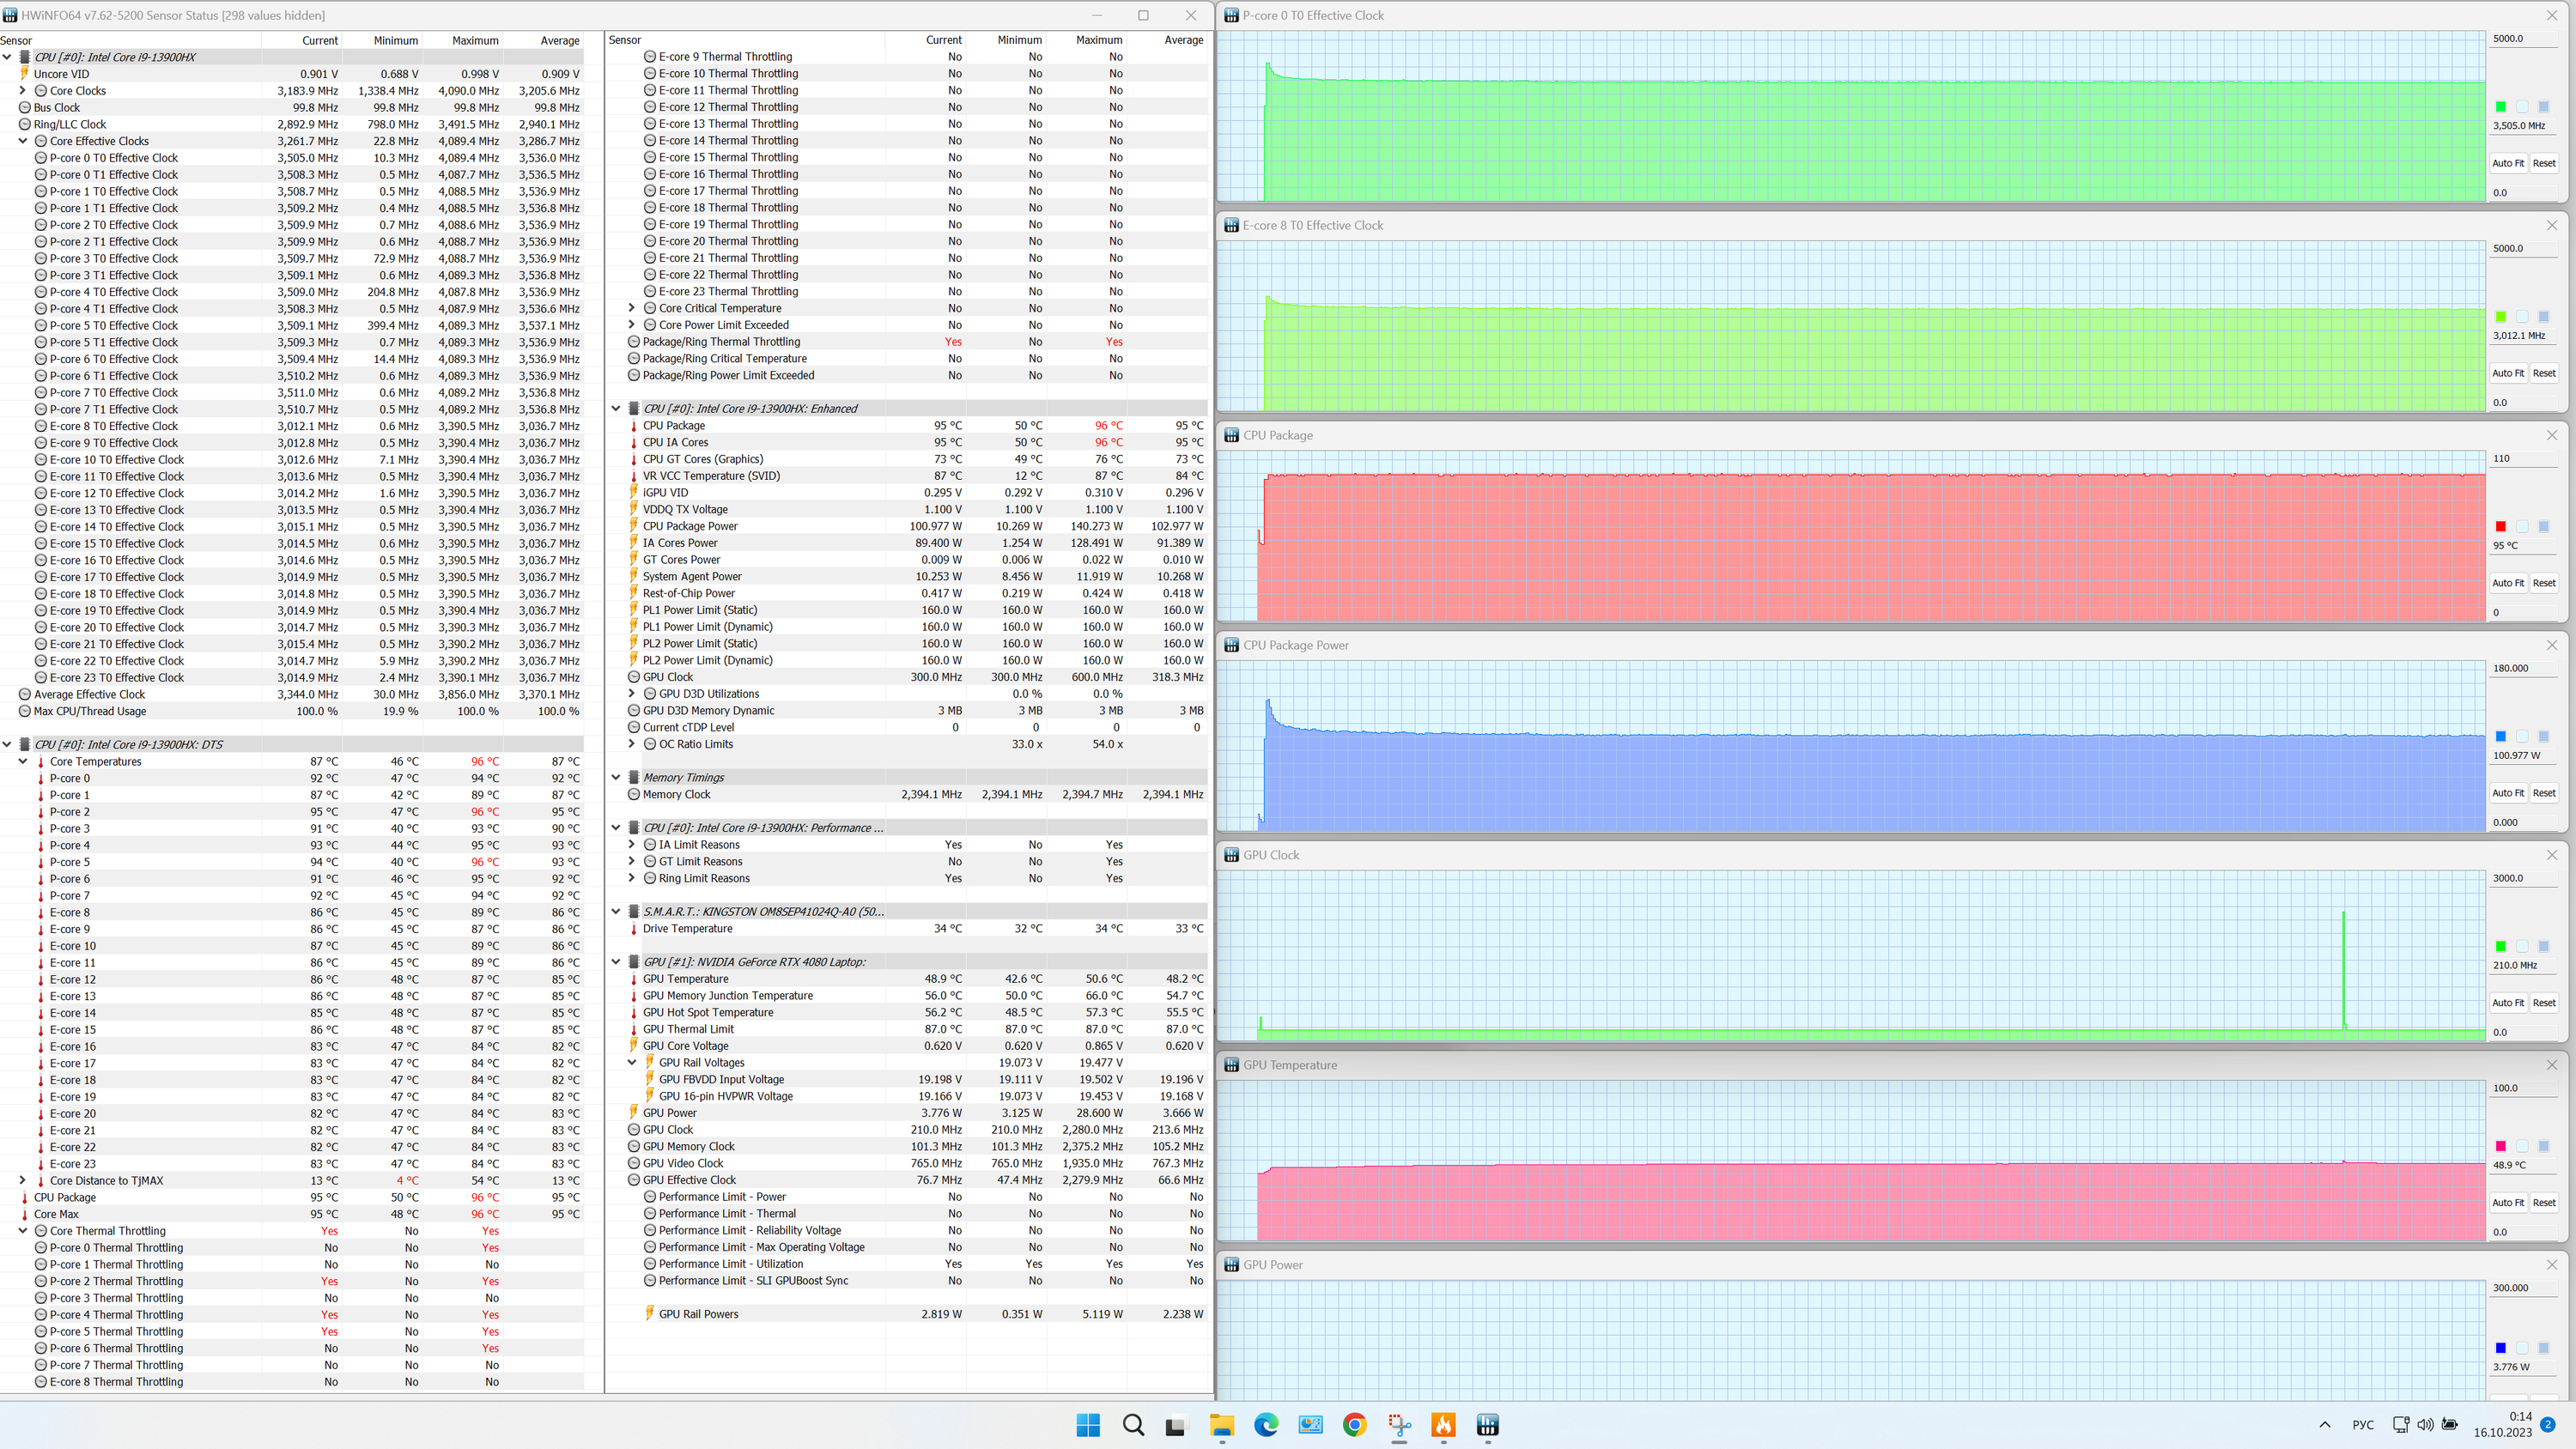The width and height of the screenshot is (2576, 1449).
Task: Launch Snipping Tool from taskbar
Action: point(1399,1425)
